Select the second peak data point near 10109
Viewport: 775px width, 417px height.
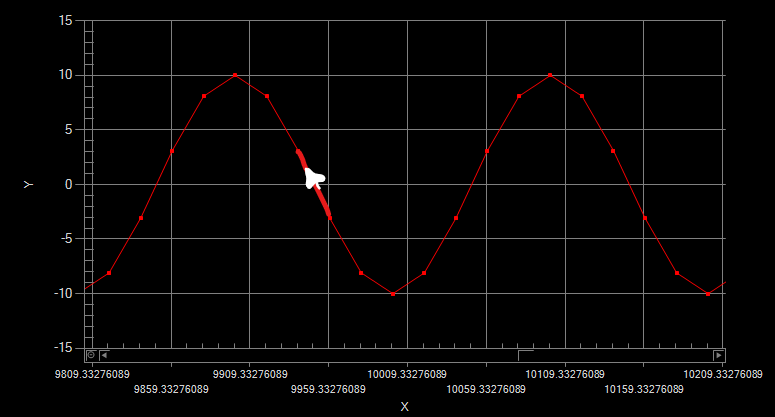coord(550,75)
